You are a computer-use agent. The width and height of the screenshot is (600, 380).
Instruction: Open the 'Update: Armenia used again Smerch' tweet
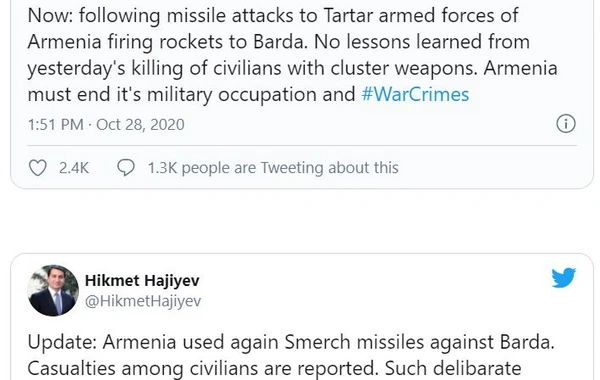[x=291, y=342]
